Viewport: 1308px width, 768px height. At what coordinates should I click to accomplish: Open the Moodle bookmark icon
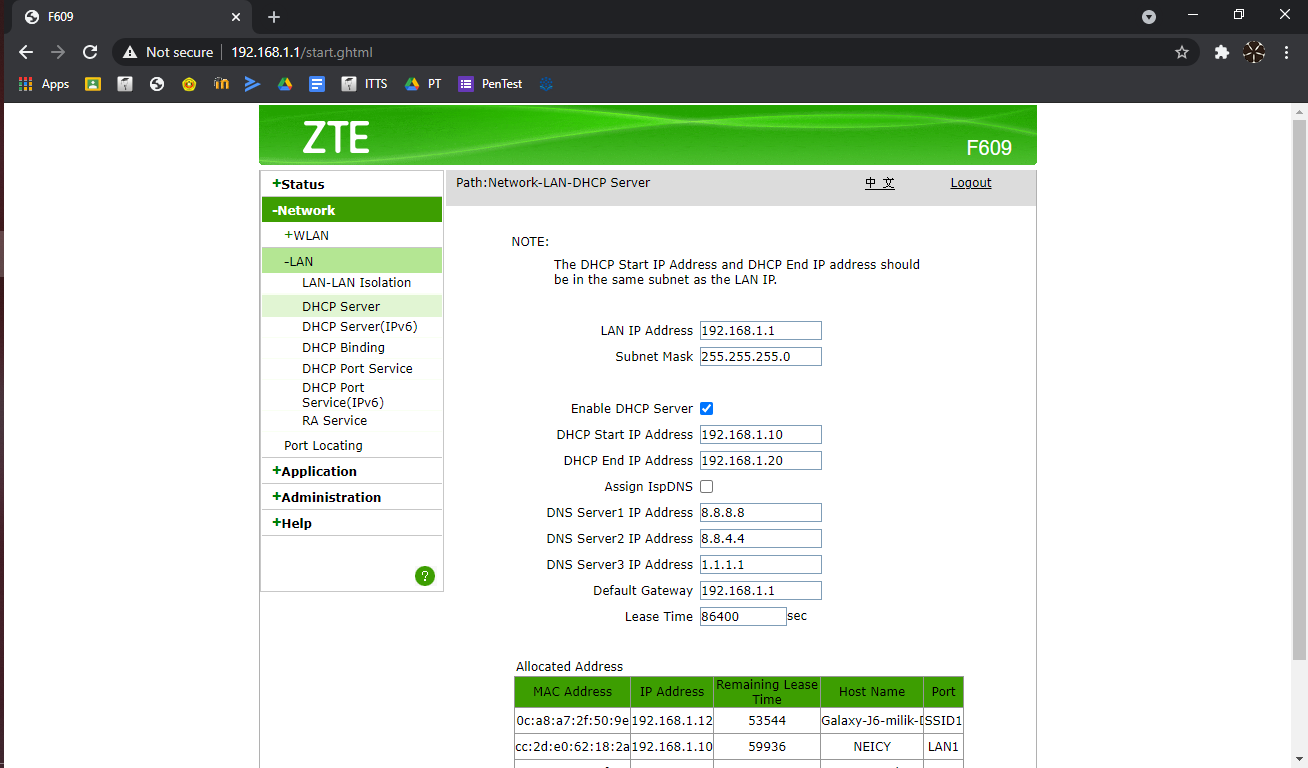coord(221,84)
